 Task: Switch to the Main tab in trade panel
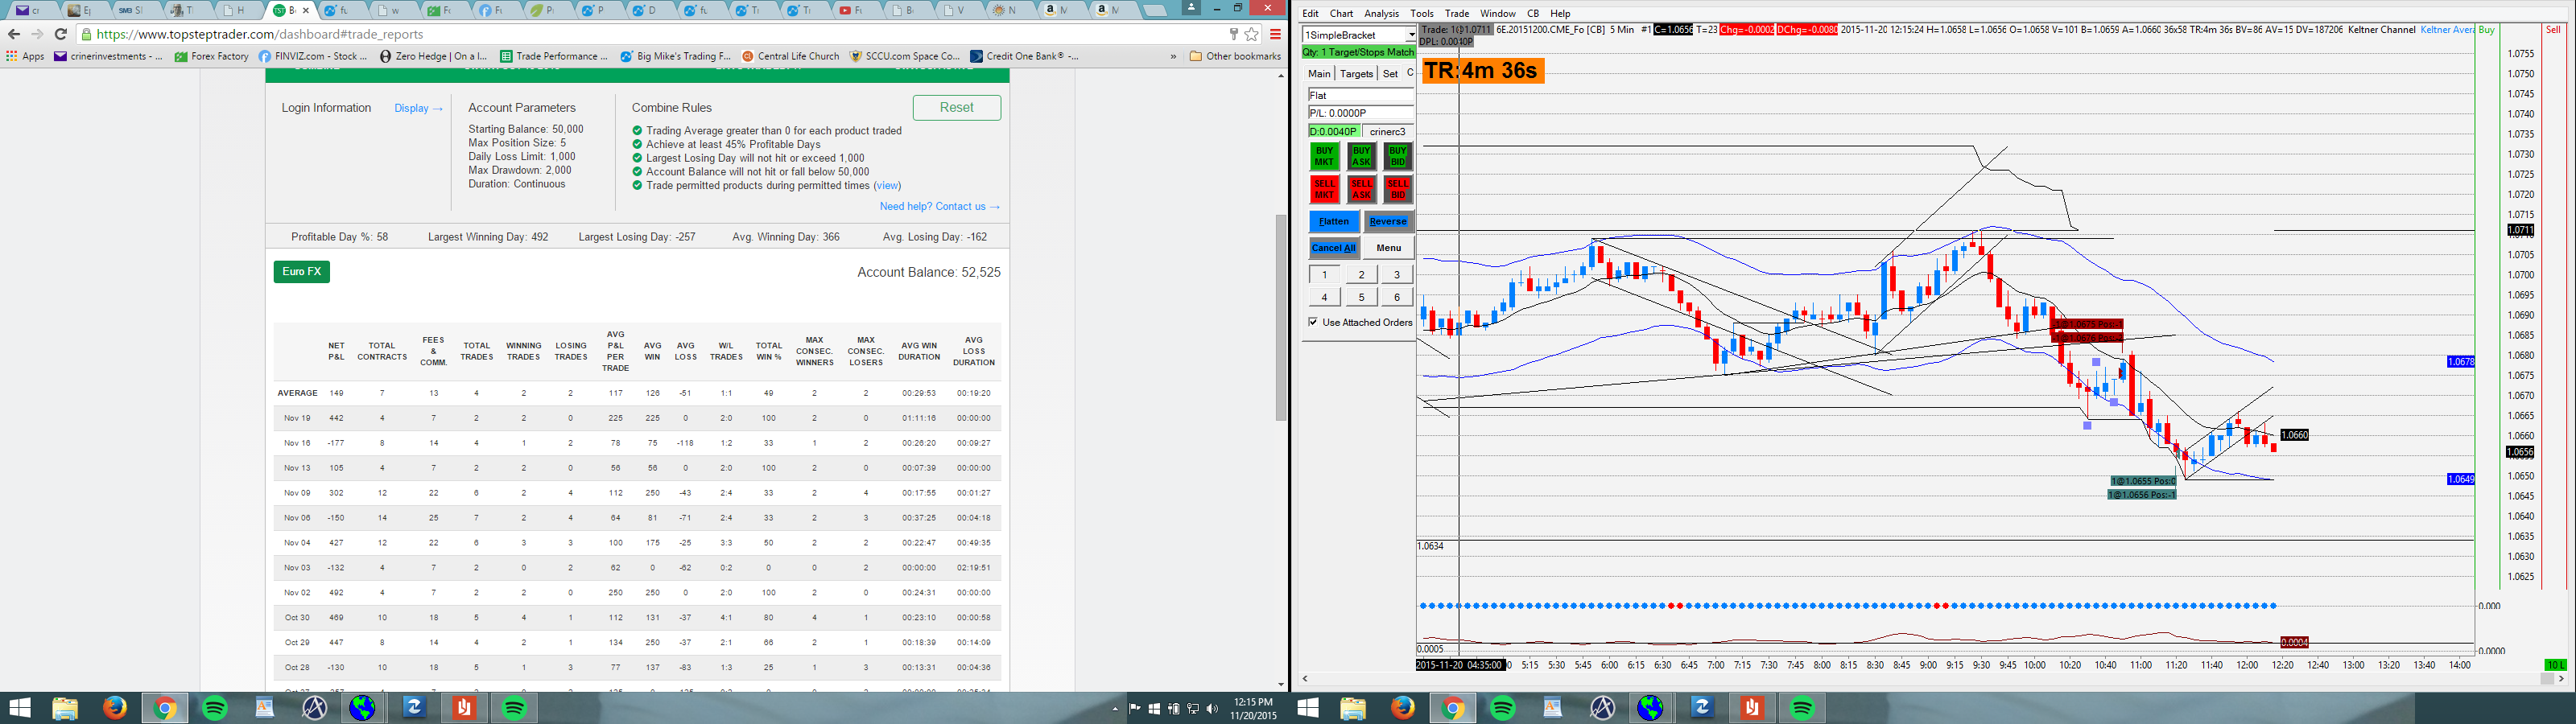1319,74
